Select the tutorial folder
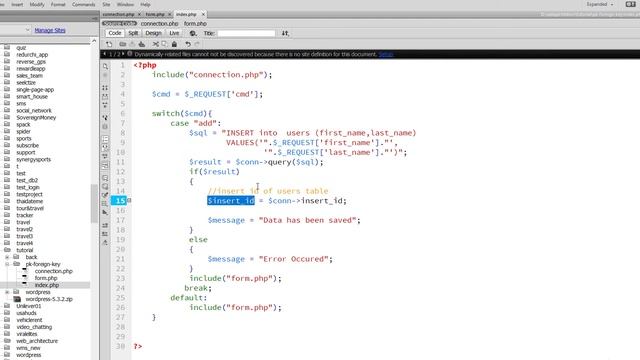The height and width of the screenshot is (360, 640). pos(24,250)
